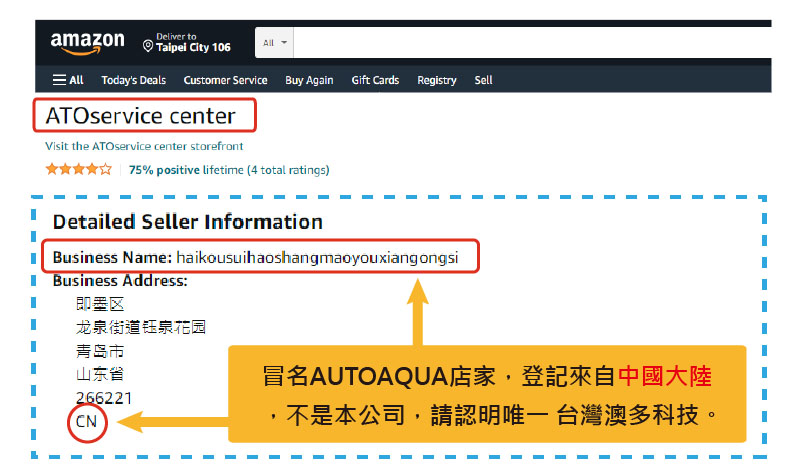Select address line 龙泉街道钰泉花园
The image size is (801, 474).
tap(141, 327)
